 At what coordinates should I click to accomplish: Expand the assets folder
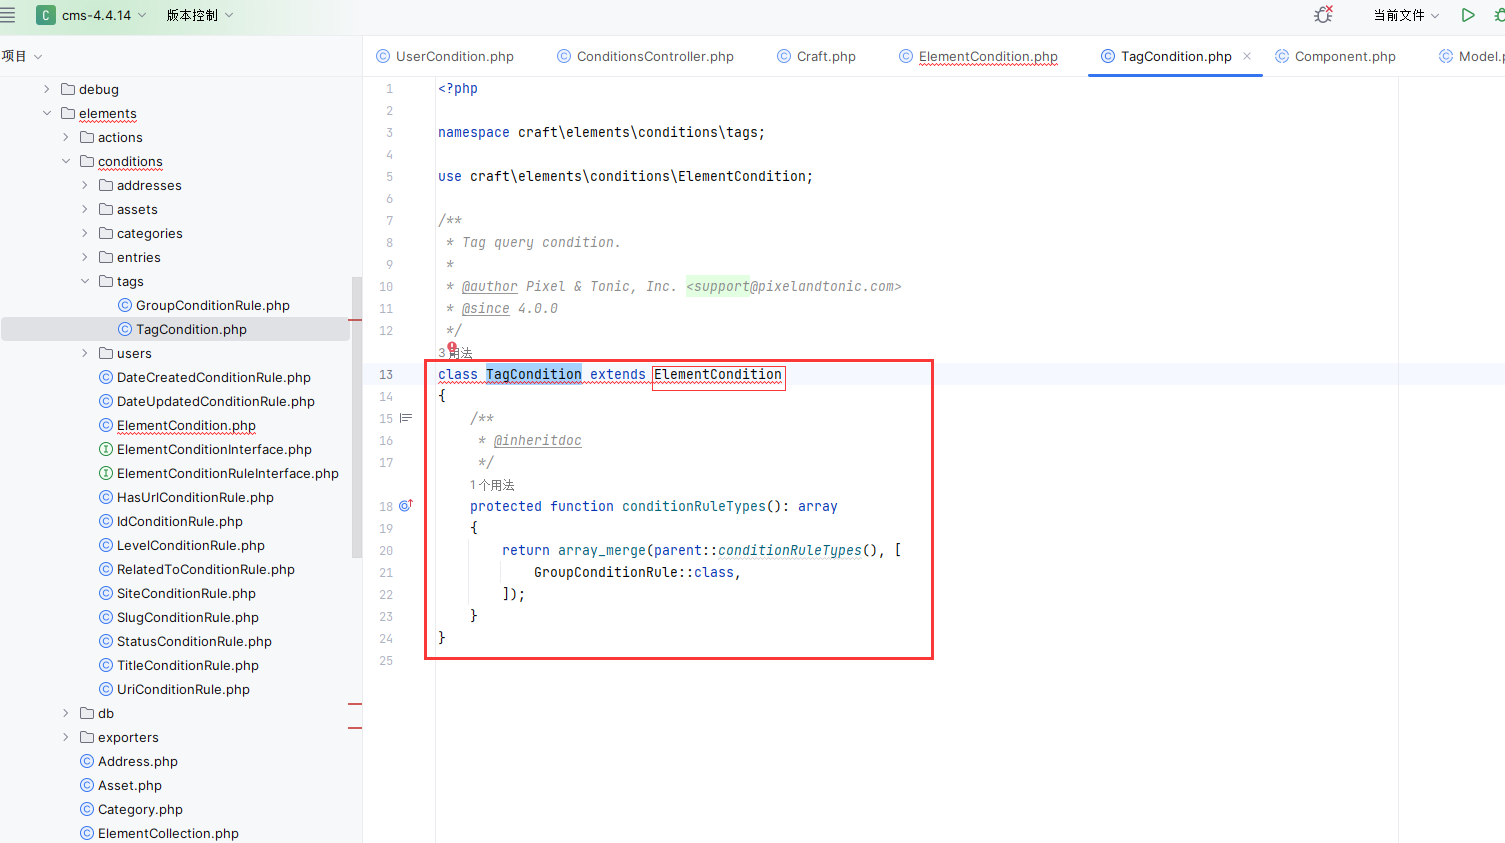(84, 209)
